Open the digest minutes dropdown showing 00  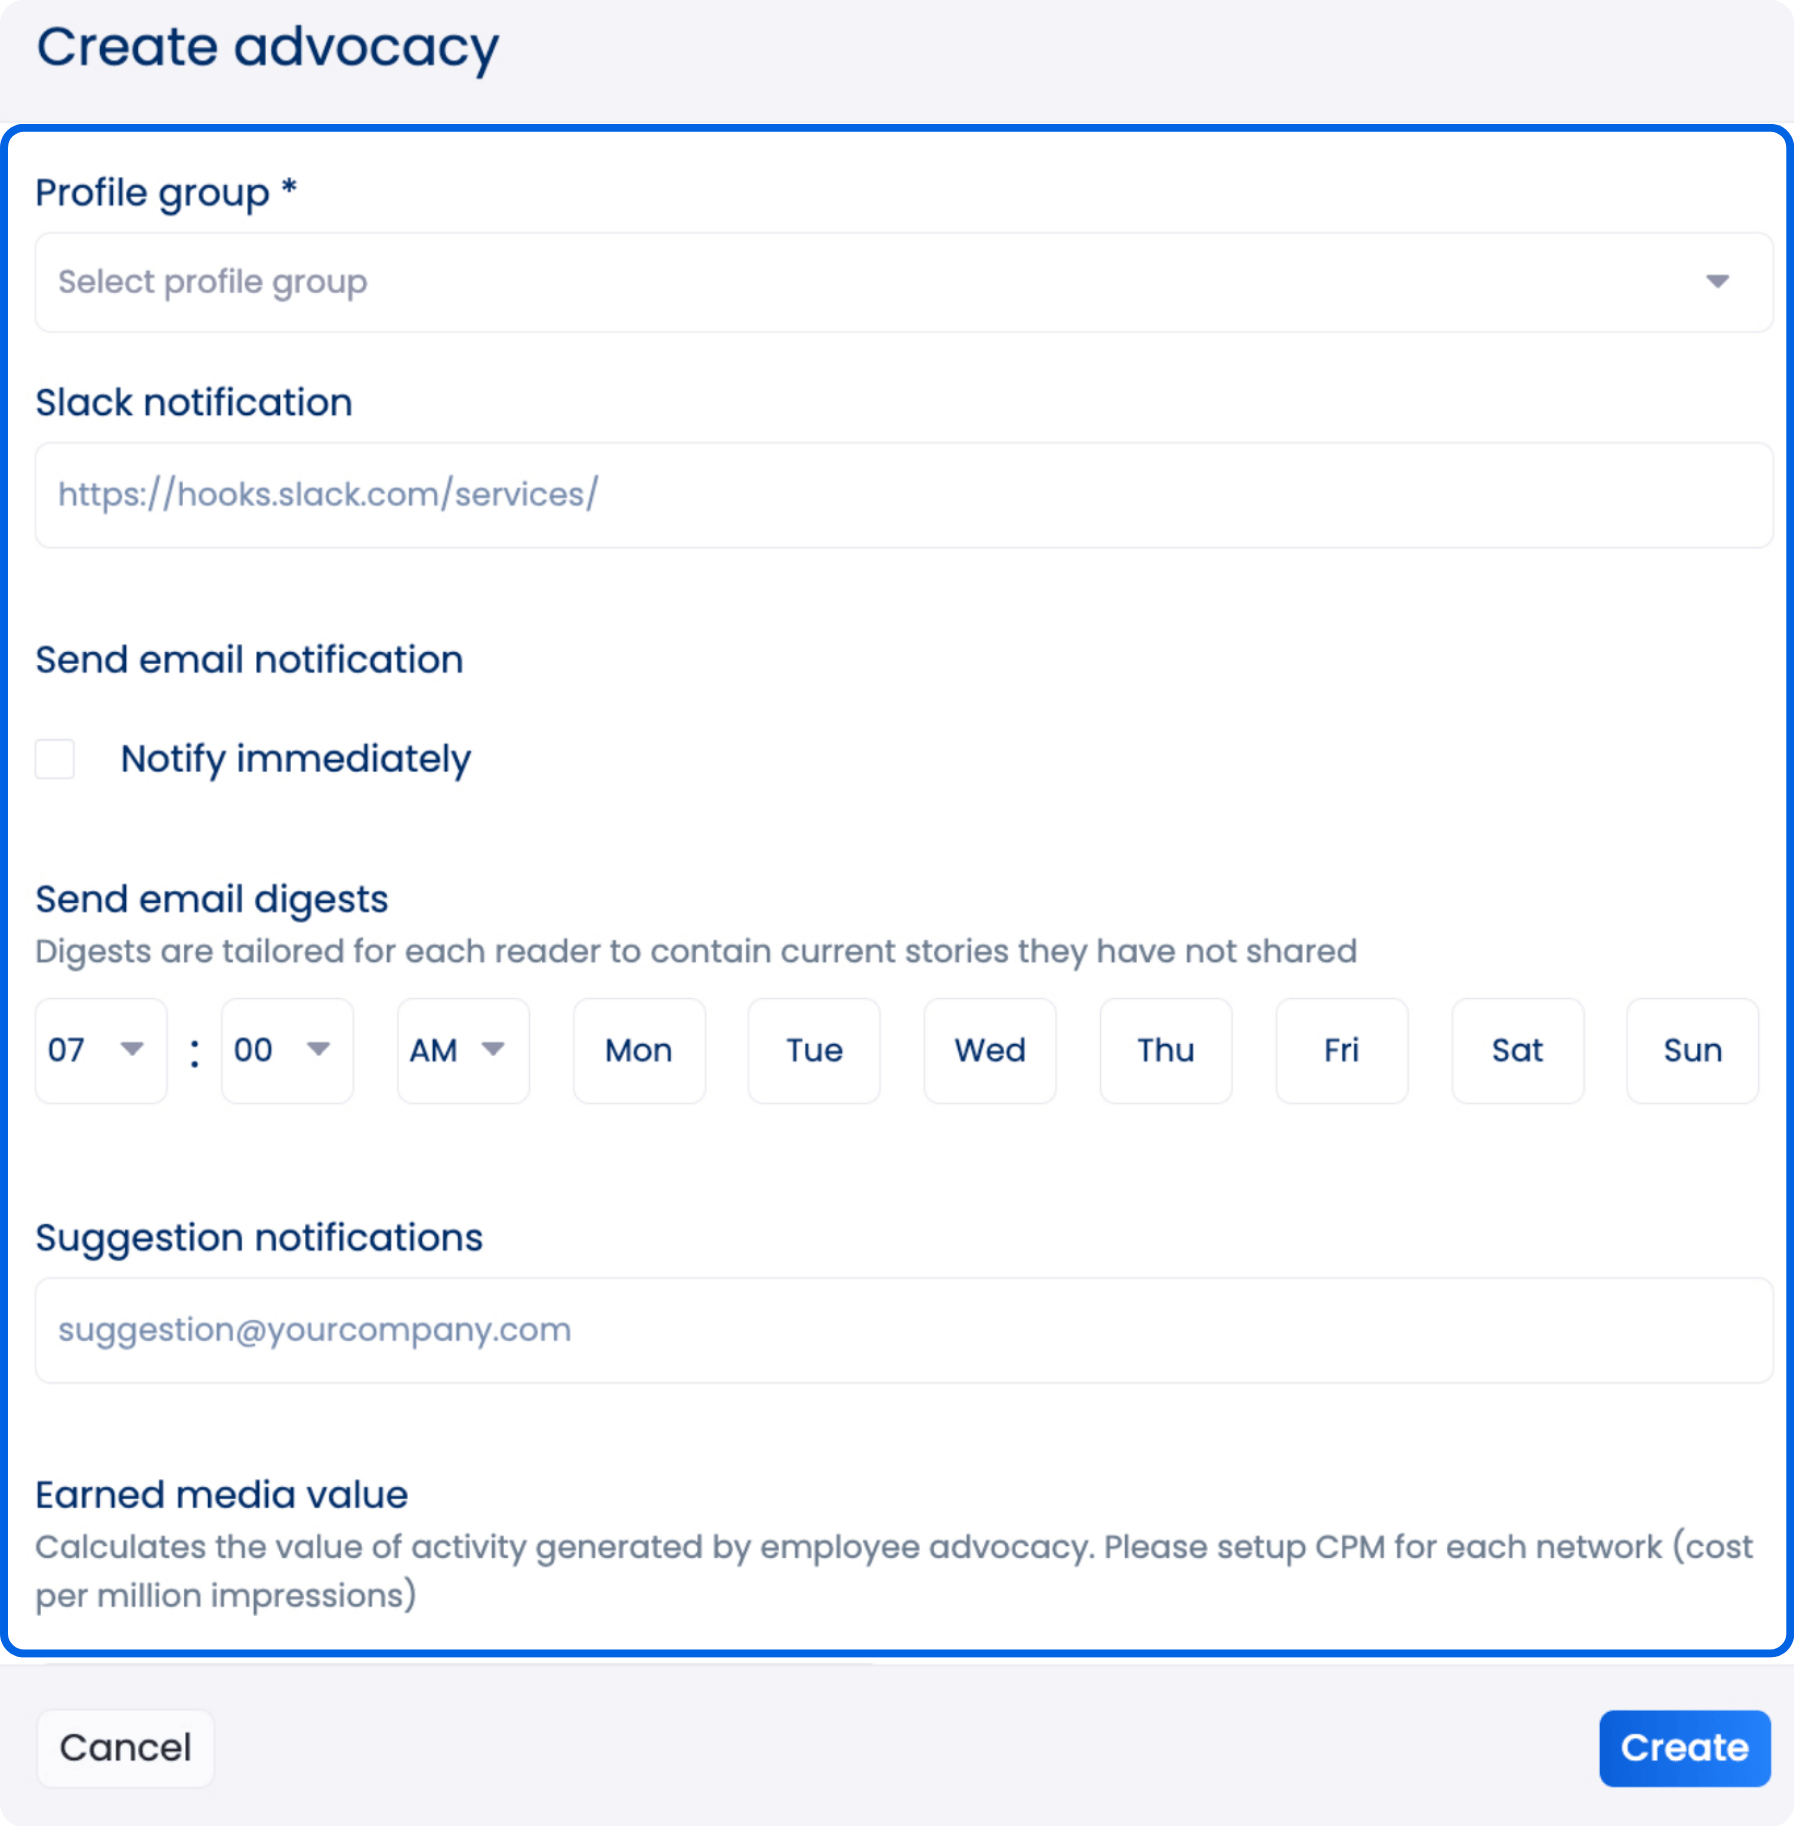pos(286,1051)
